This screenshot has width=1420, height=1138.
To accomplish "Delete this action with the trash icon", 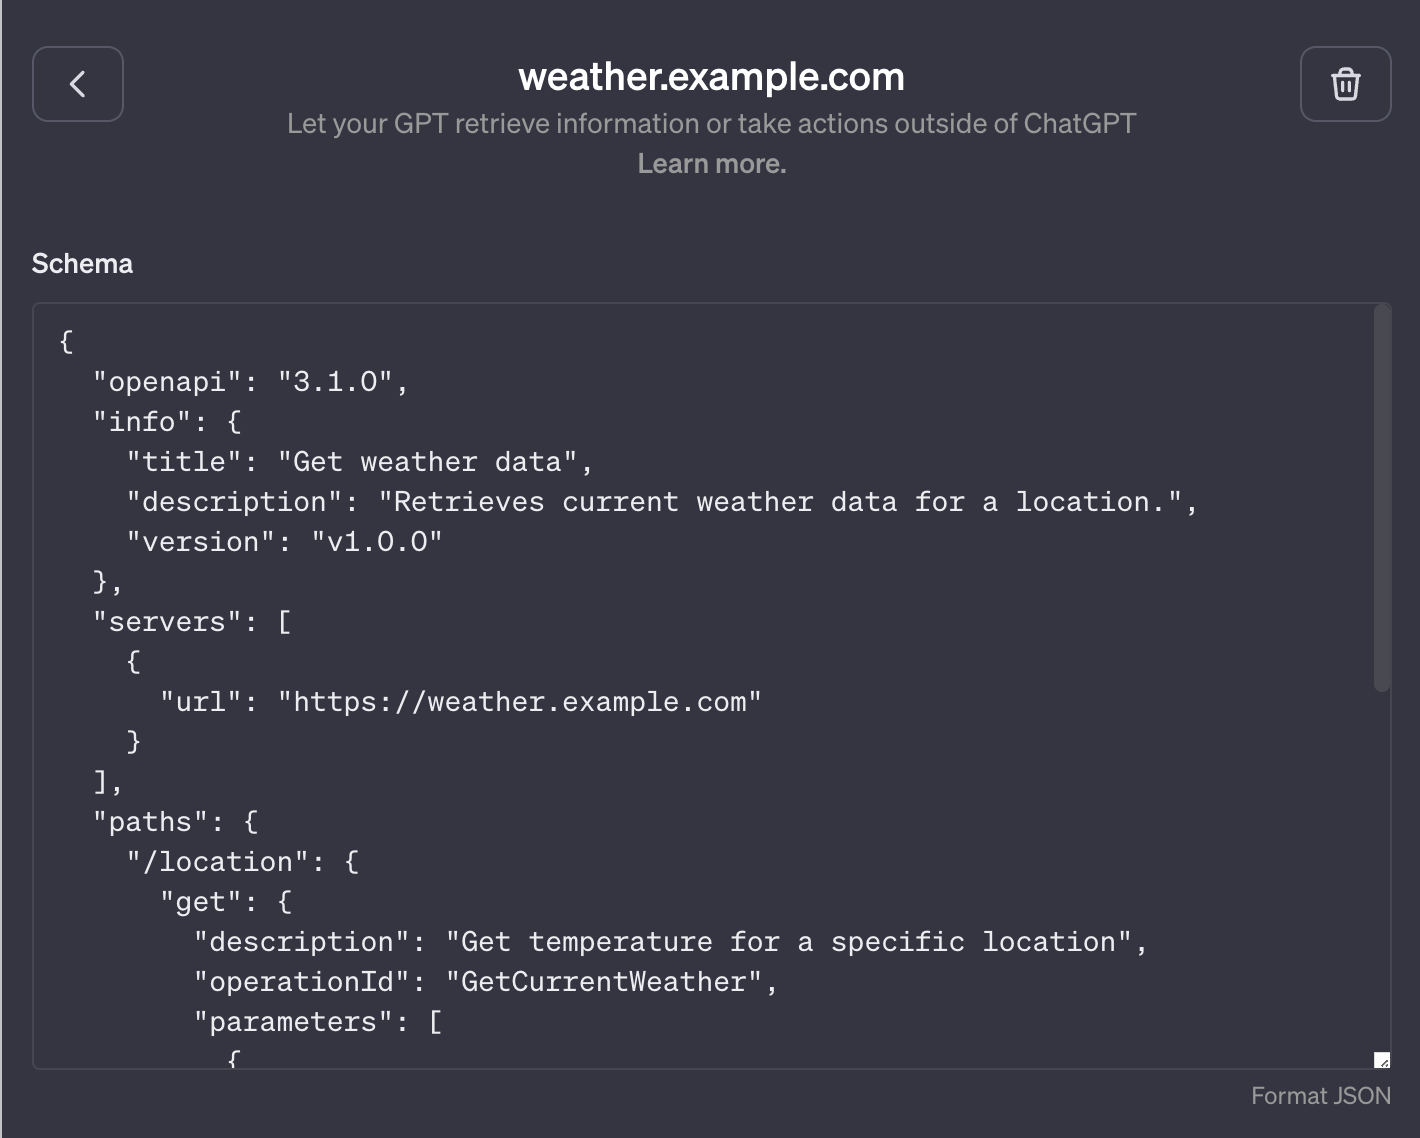I will [x=1345, y=84].
